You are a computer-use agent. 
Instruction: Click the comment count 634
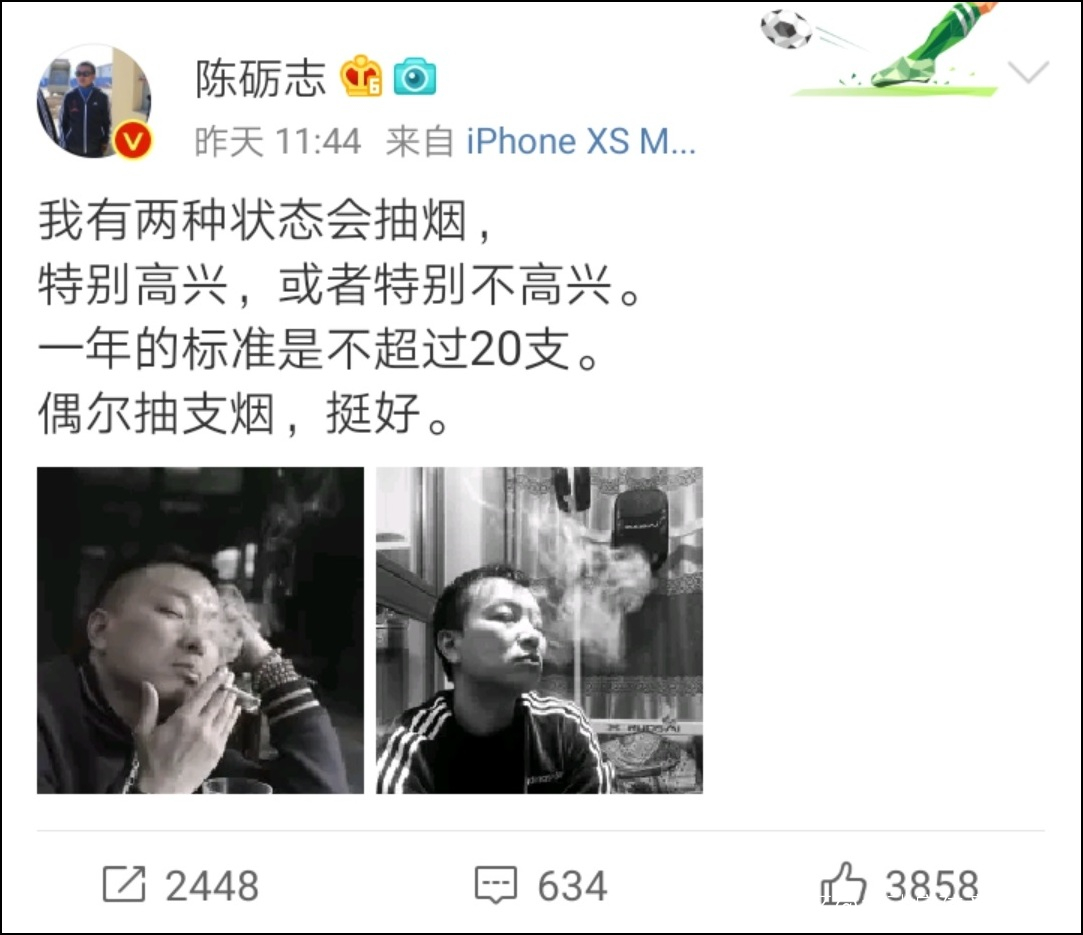pos(573,885)
